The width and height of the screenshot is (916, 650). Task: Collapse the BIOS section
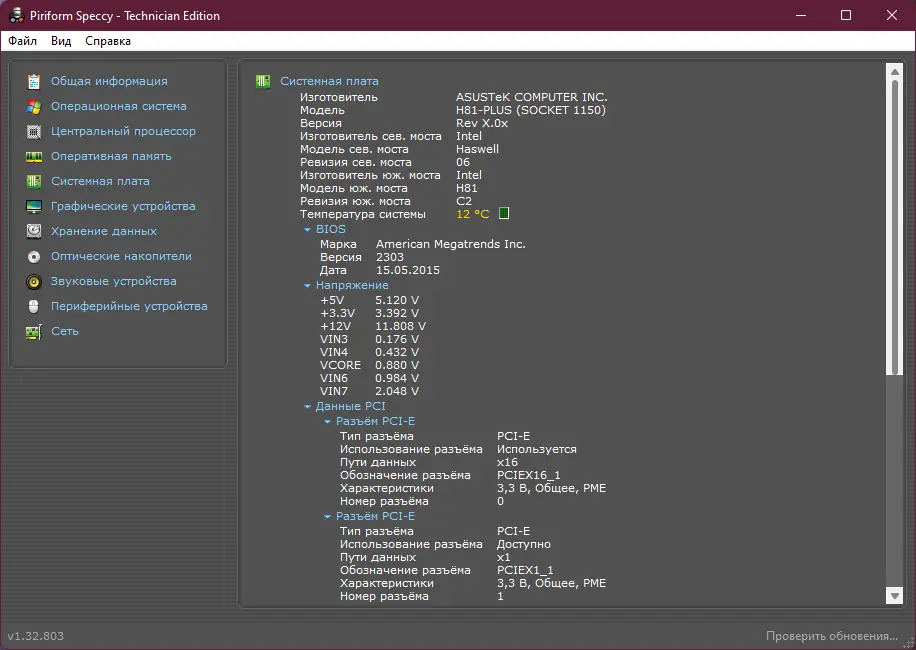coord(307,230)
